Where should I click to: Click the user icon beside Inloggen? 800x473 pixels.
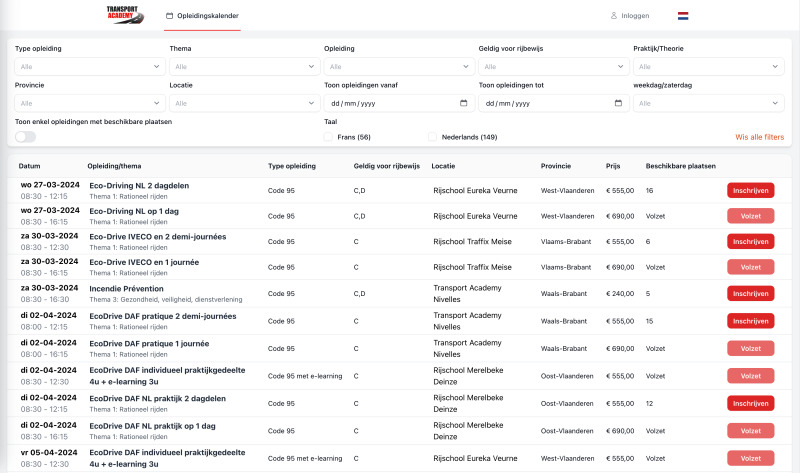pos(614,16)
